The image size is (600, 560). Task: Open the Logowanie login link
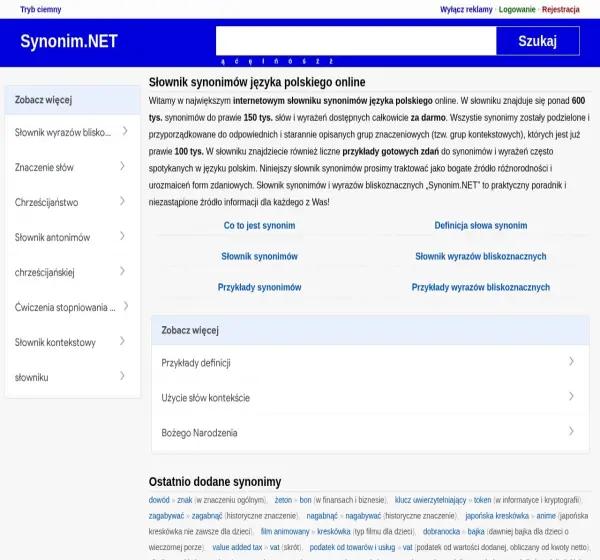[517, 9]
